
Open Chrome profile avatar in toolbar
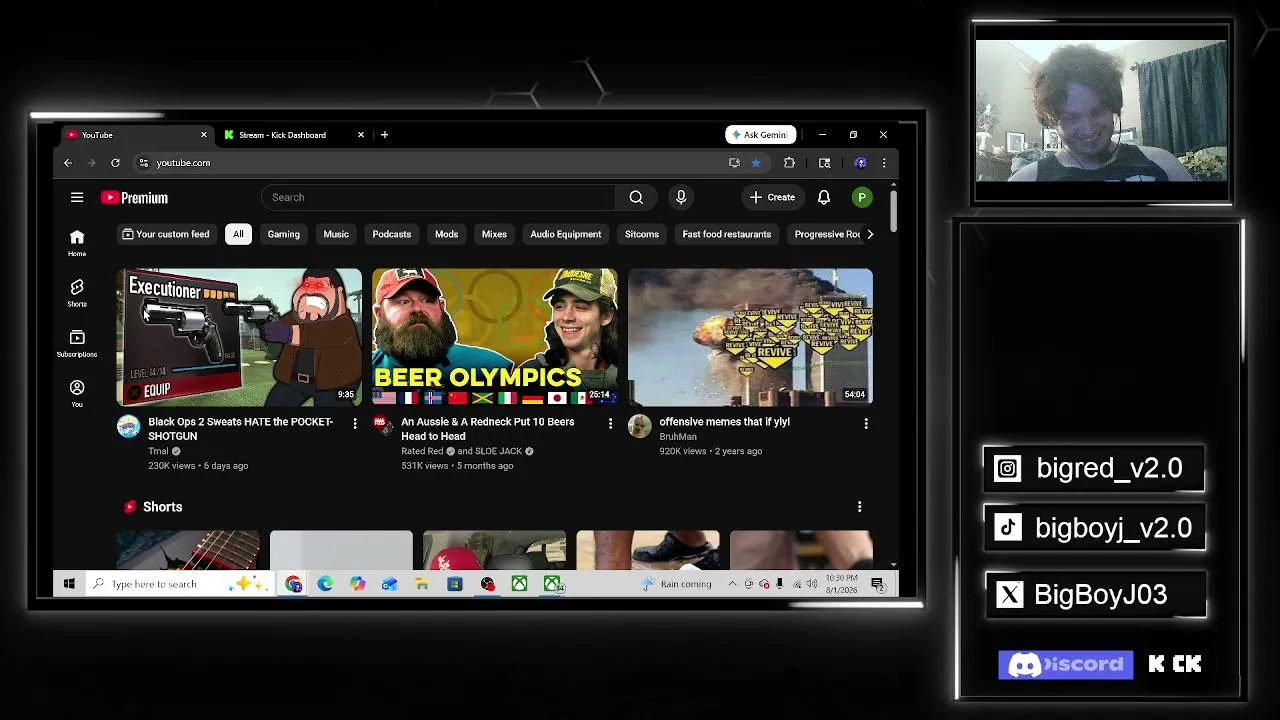[x=860, y=163]
